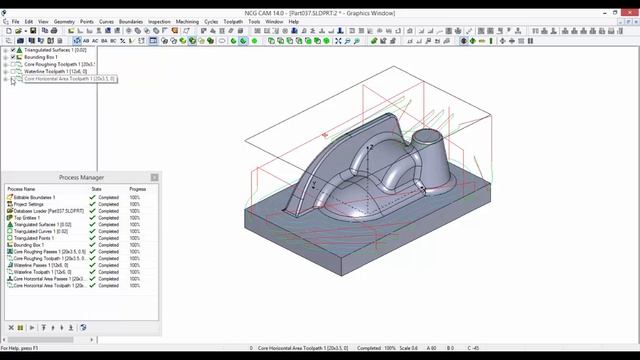Click the dark shaded sphere icon
The height and width of the screenshot is (360, 640).
point(464,41)
